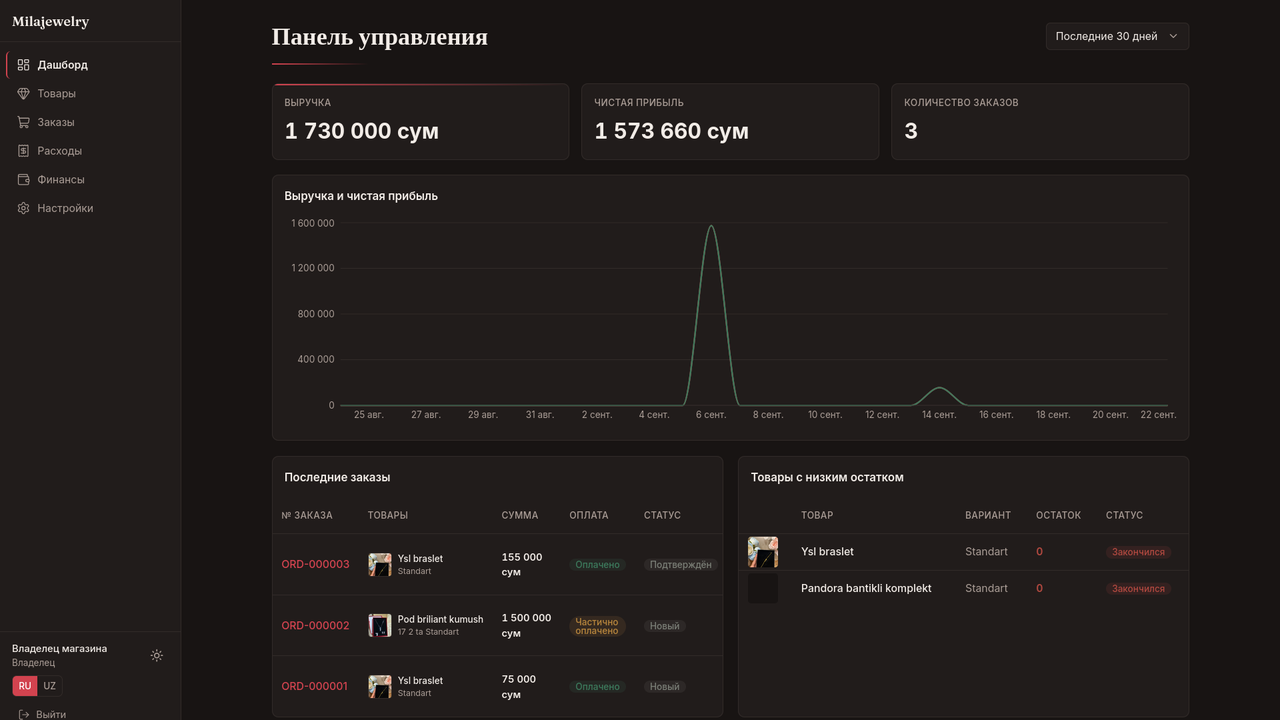1280x720 pixels.
Task: Open order ORD-000003
Action: click(315, 564)
